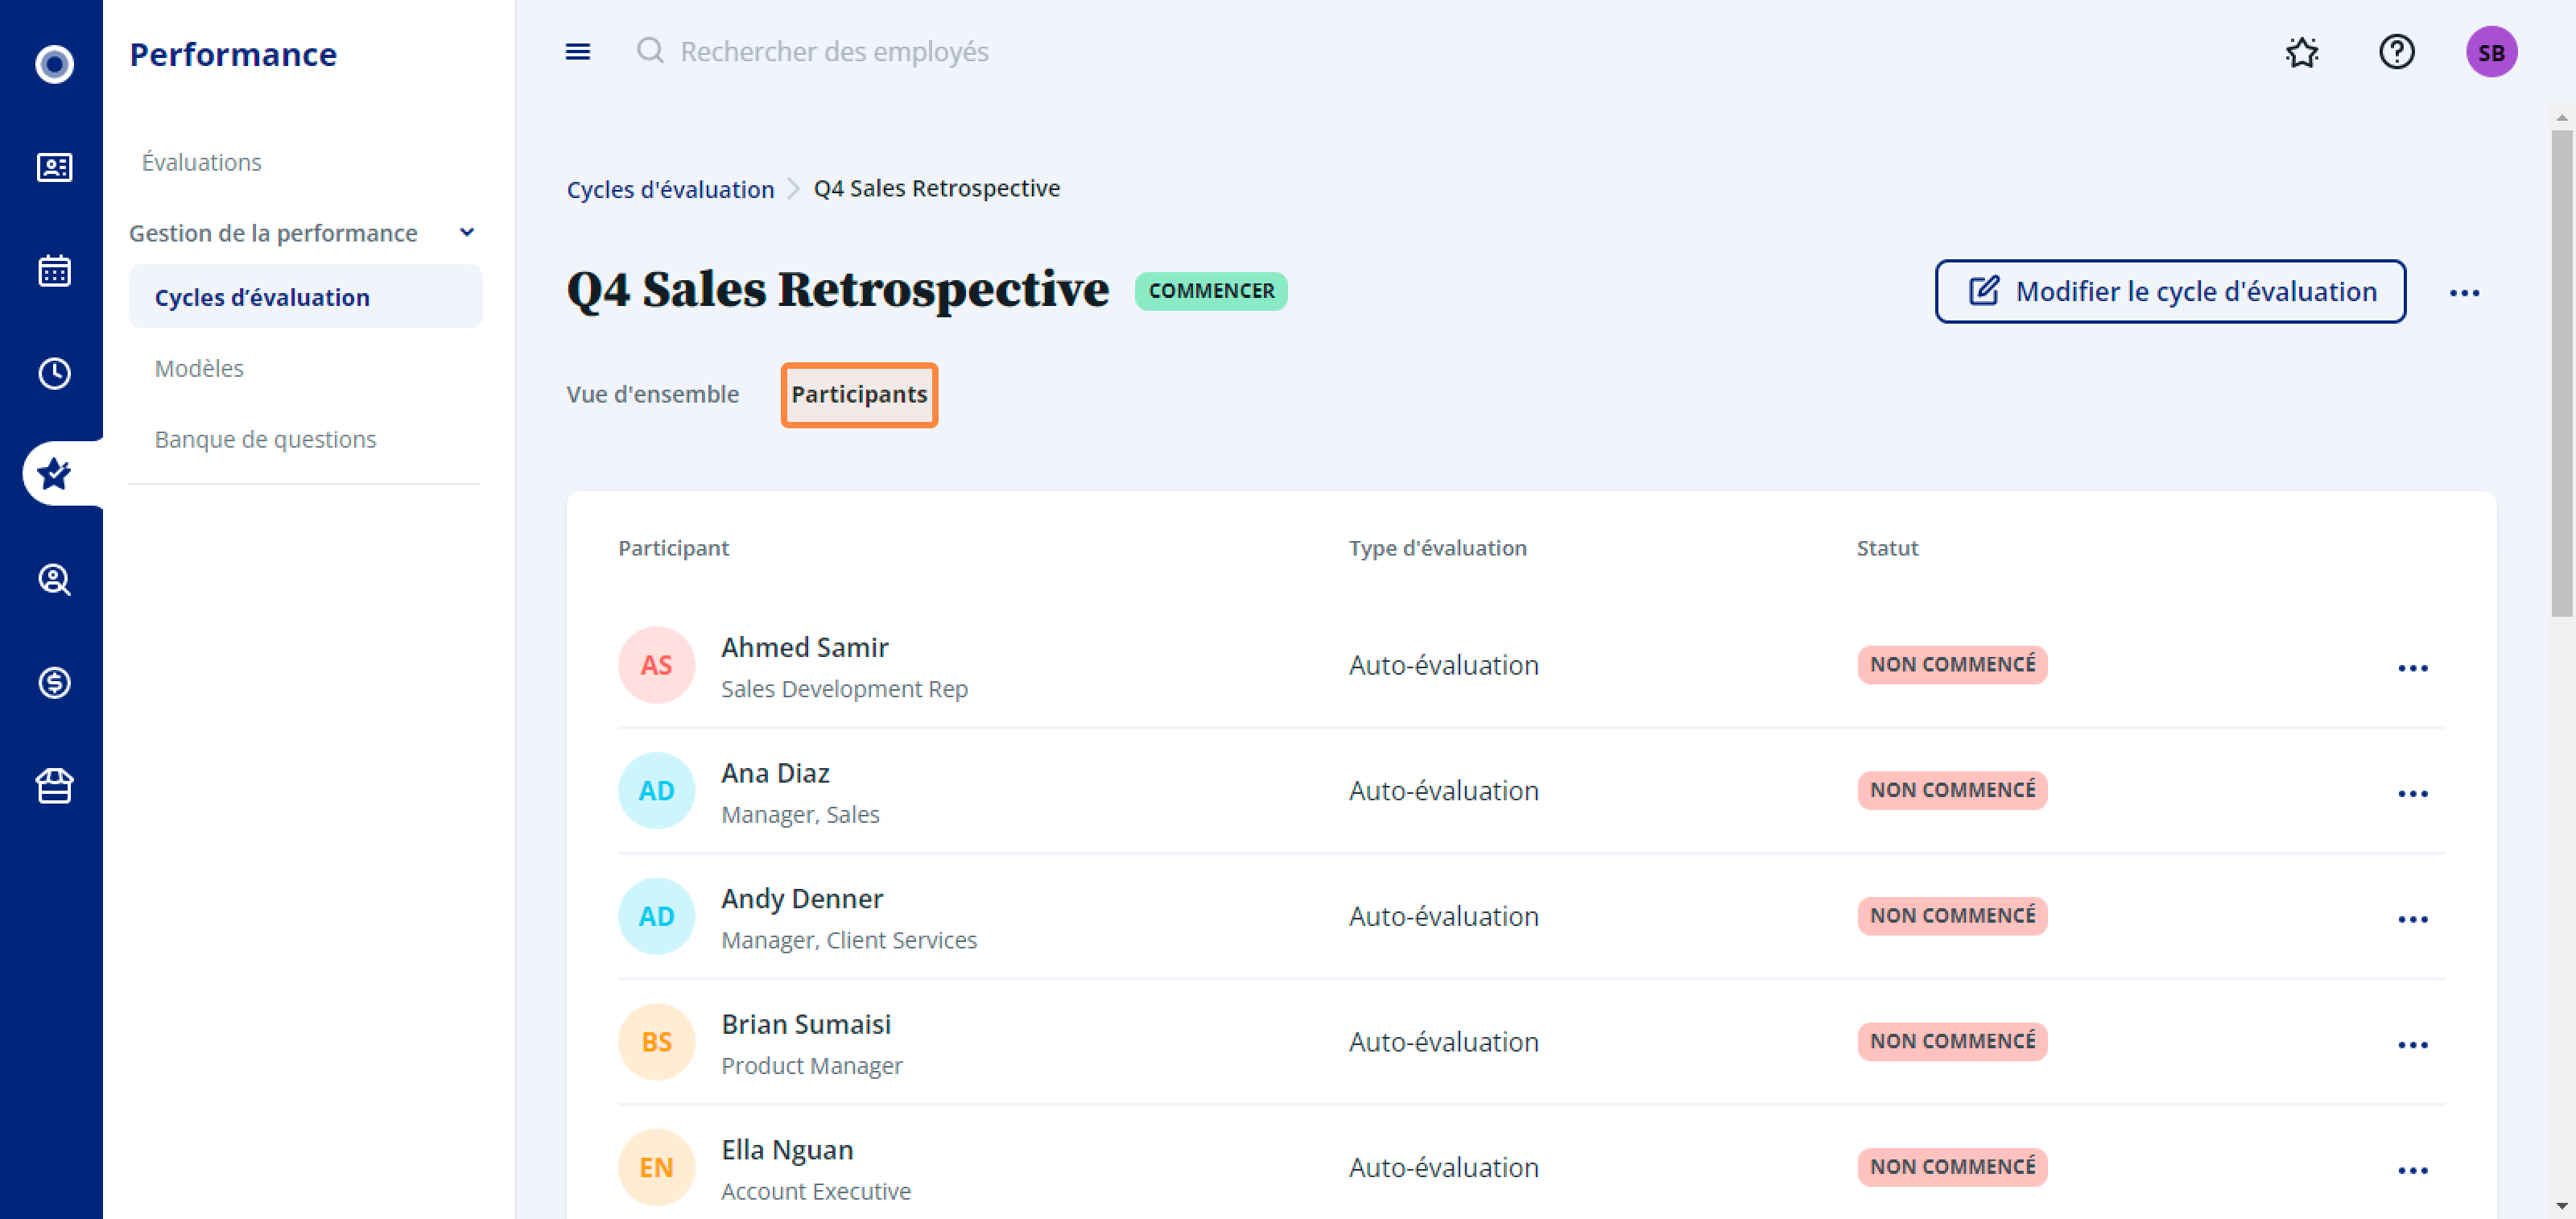This screenshot has height=1219, width=2576.
Task: Click the Cycles d'évaluation breadcrumb link
Action: pyautogui.click(x=670, y=189)
